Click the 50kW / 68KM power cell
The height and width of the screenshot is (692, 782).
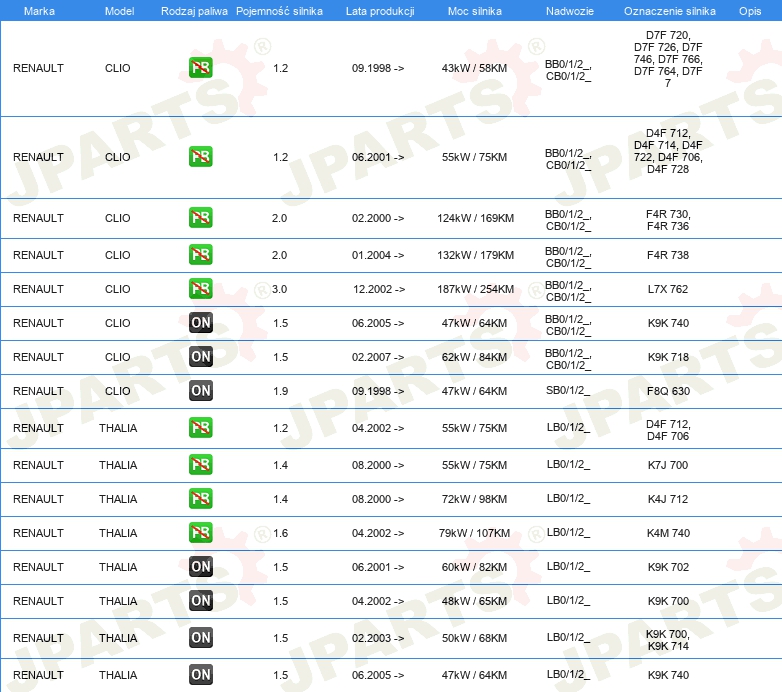pos(474,638)
